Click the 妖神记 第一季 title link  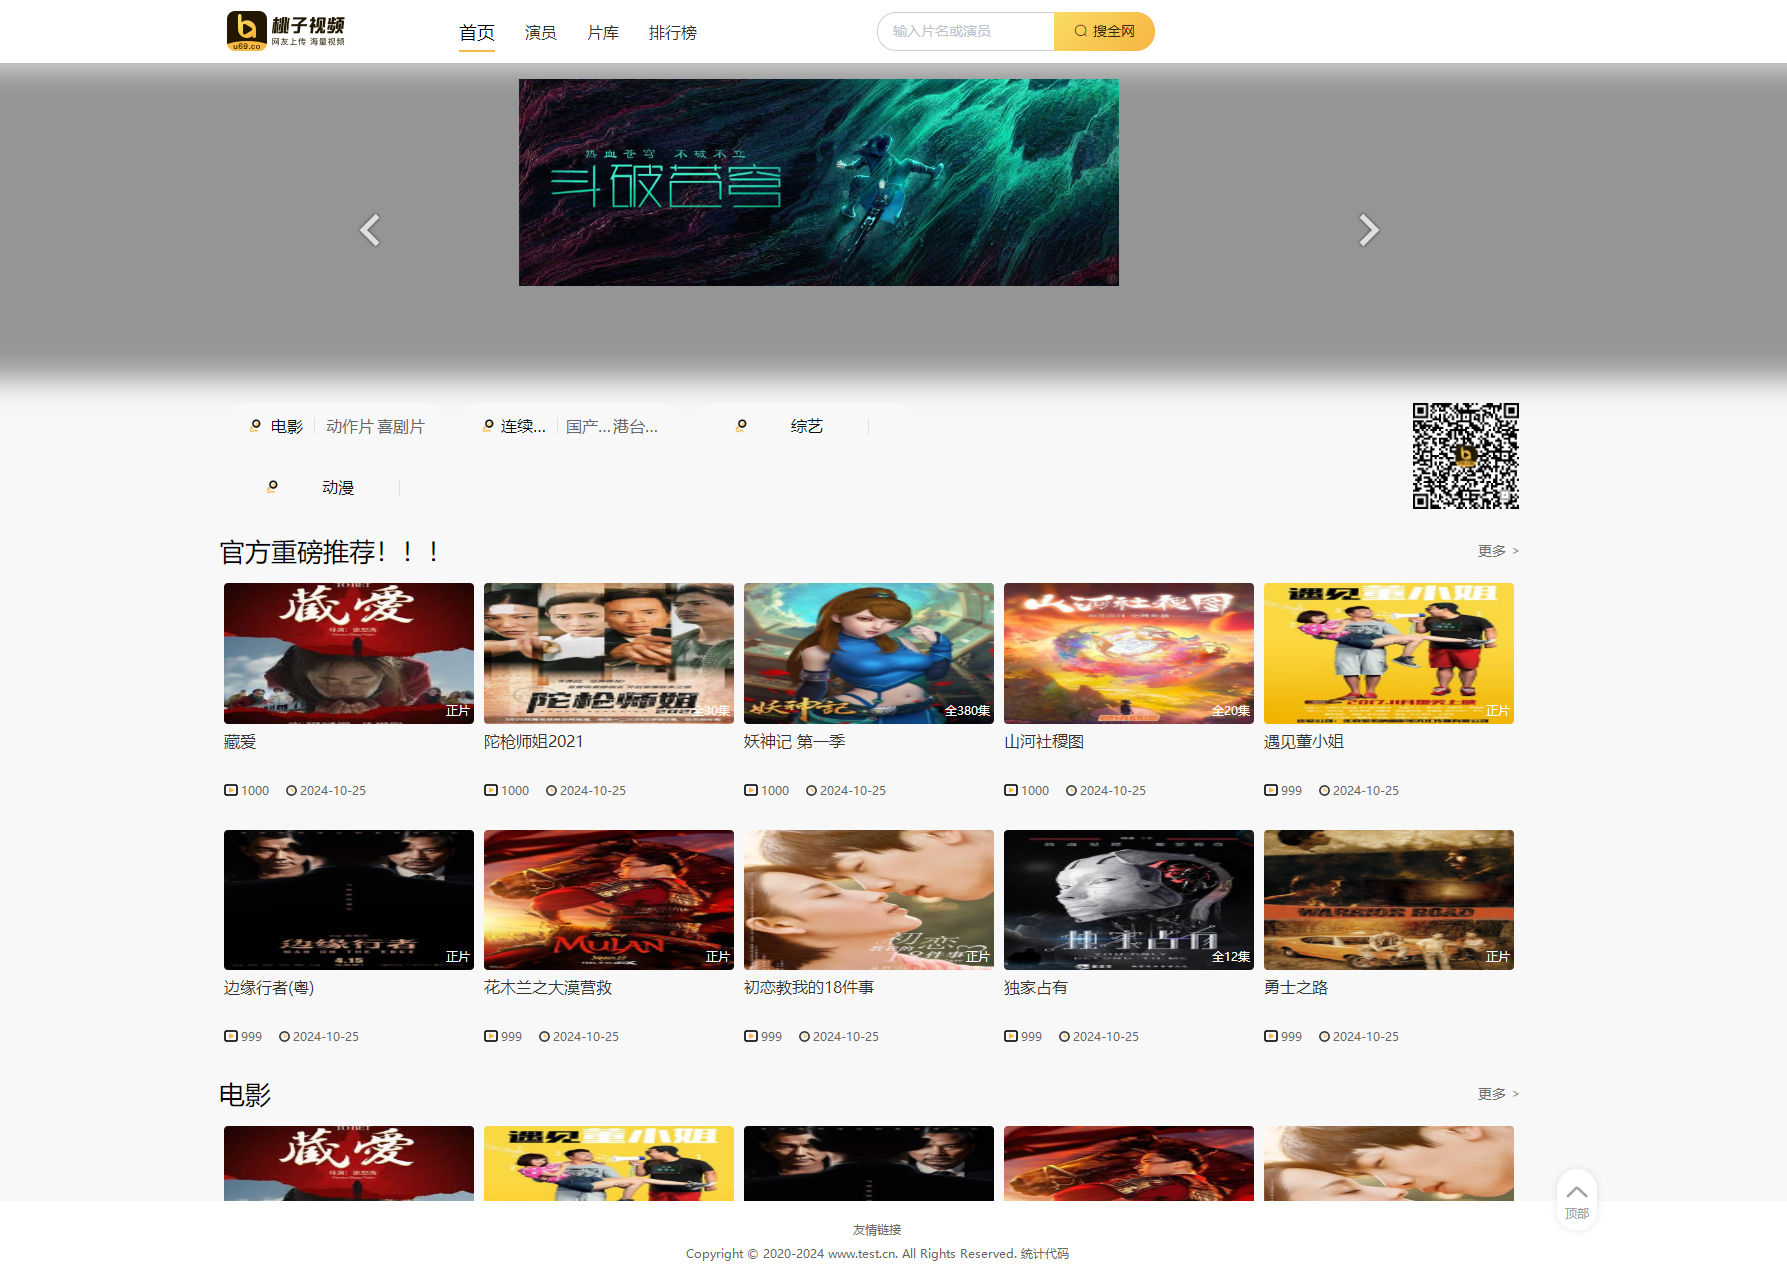795,742
